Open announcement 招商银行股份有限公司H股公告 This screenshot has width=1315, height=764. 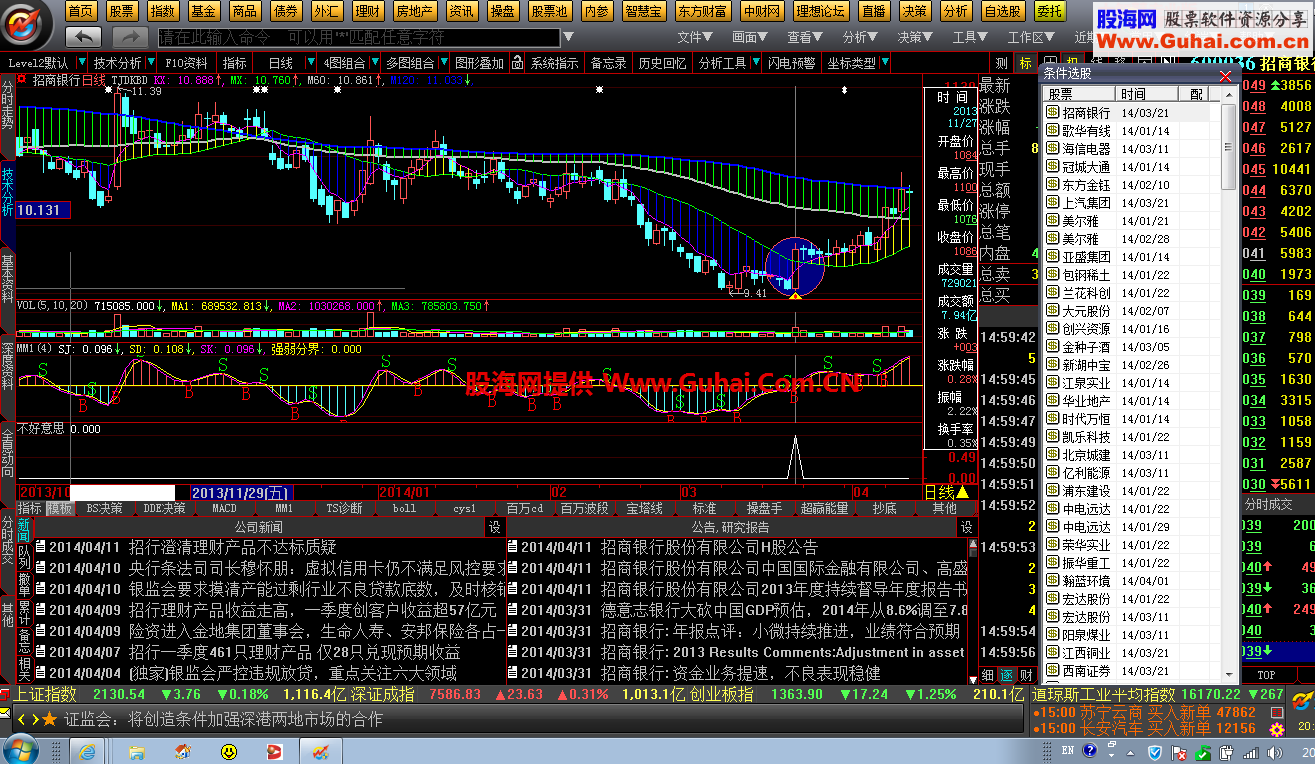click(x=709, y=548)
